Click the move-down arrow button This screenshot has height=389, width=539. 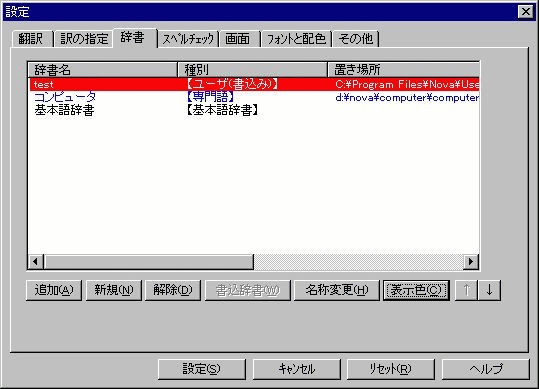pos(490,290)
